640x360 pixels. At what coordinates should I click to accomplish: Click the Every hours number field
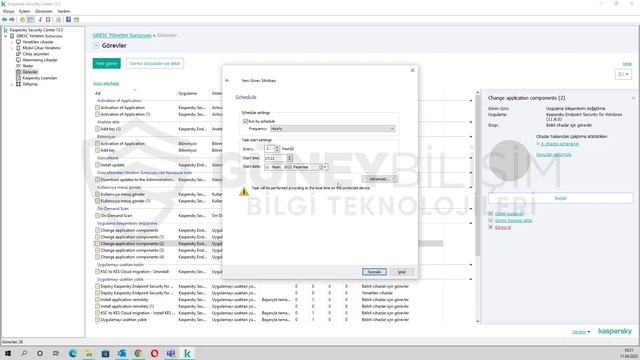(269, 149)
